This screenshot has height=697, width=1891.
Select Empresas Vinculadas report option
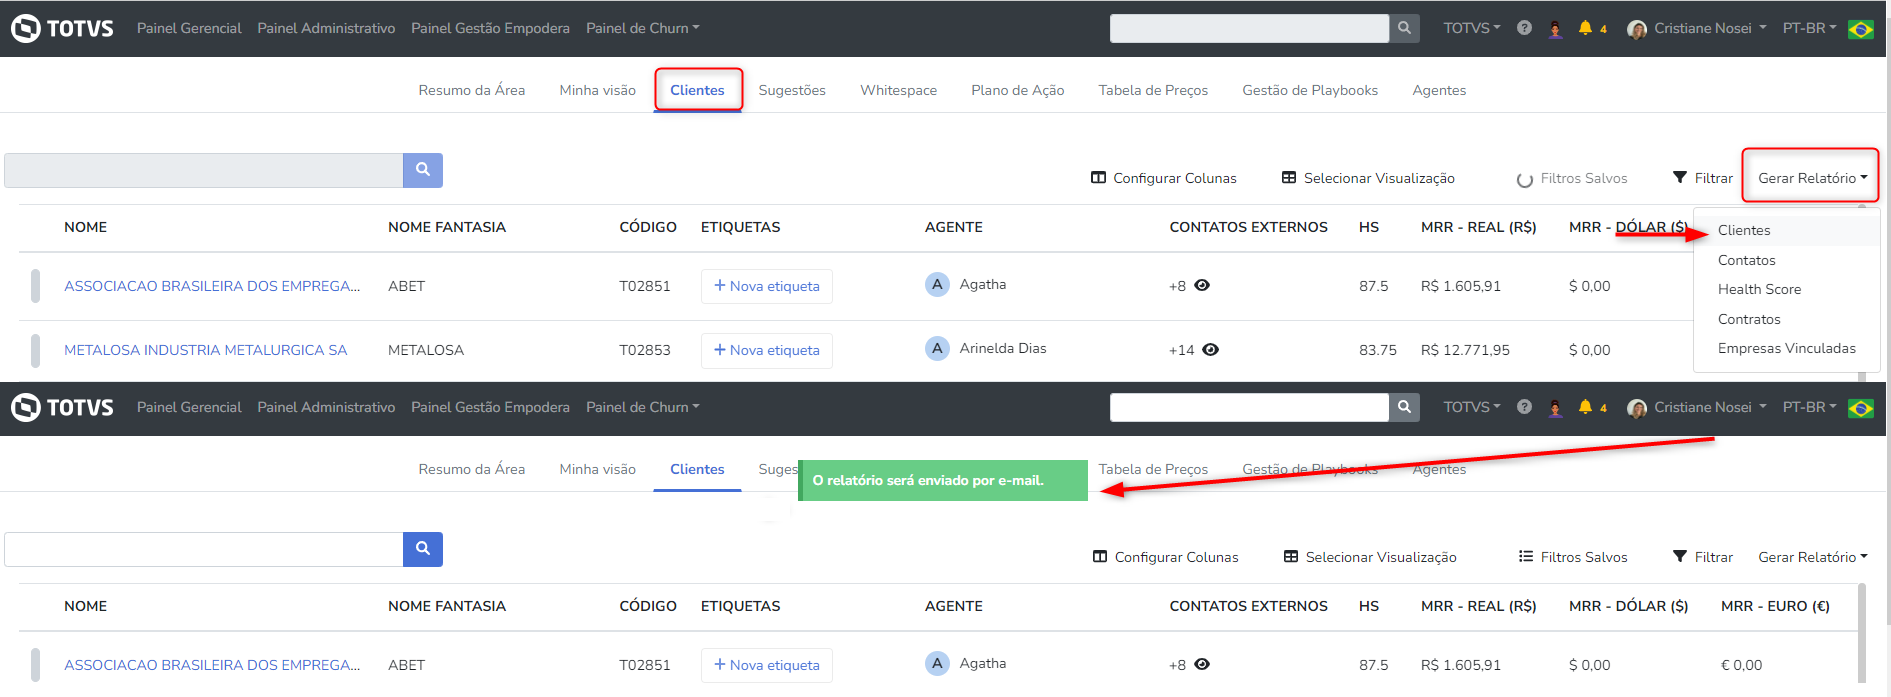[1786, 348]
